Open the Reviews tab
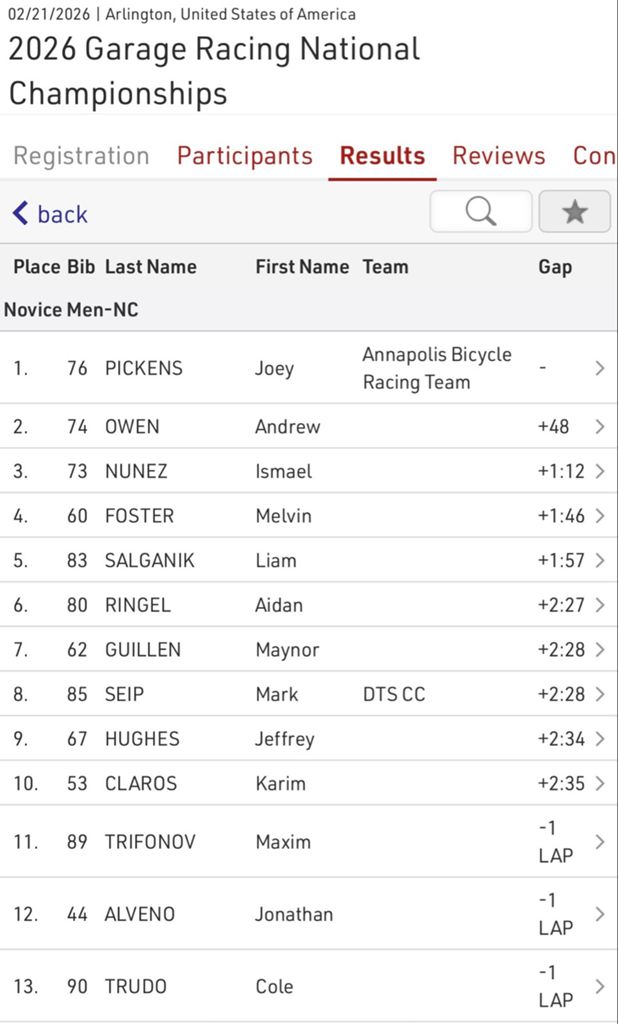Viewport: 618px width, 1024px height. coord(499,156)
